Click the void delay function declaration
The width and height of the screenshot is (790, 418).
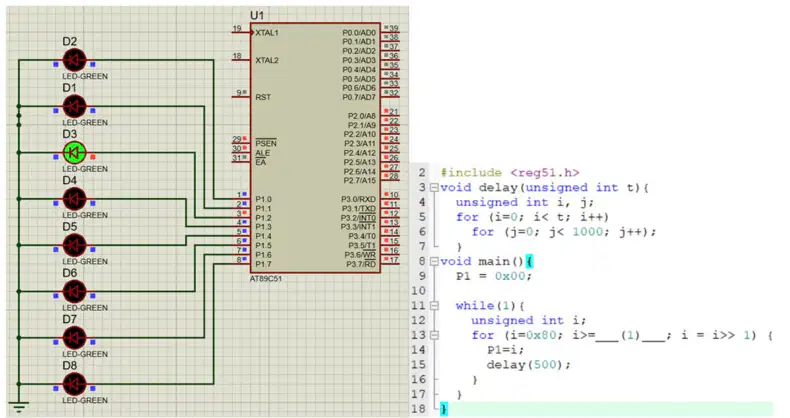544,188
